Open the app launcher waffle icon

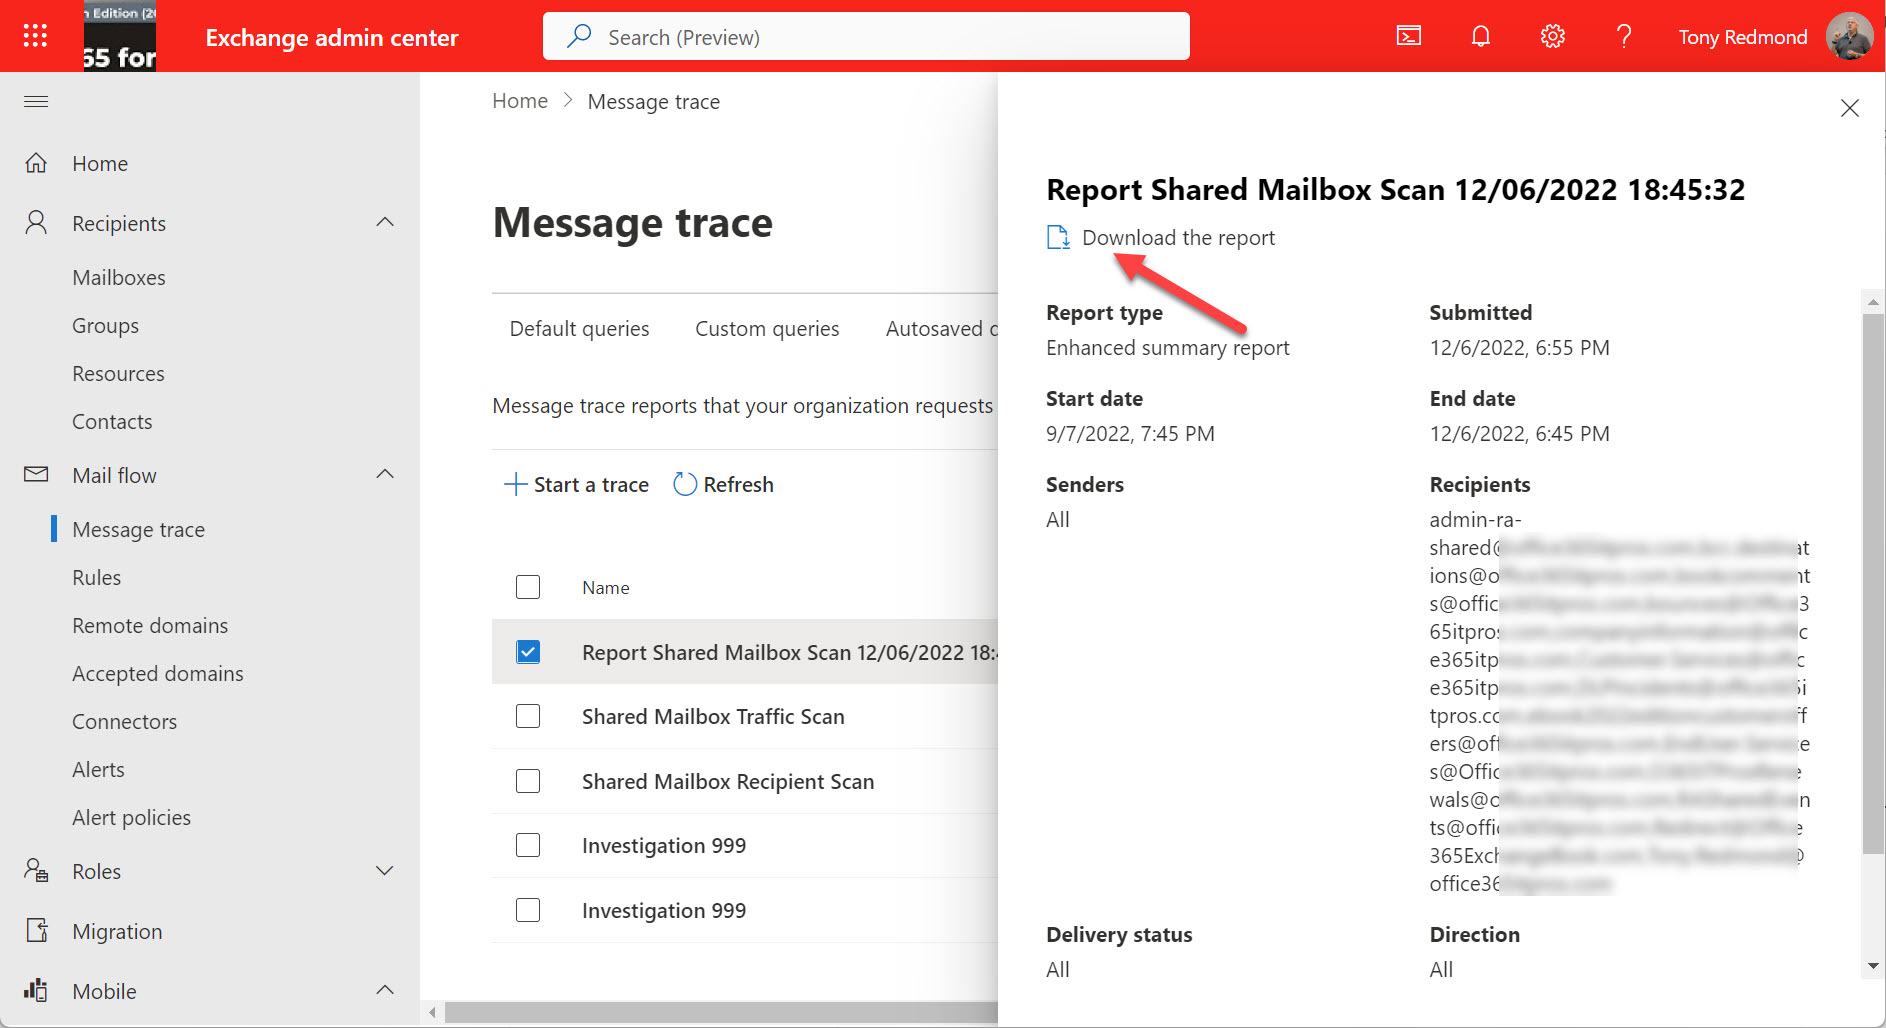coord(35,36)
